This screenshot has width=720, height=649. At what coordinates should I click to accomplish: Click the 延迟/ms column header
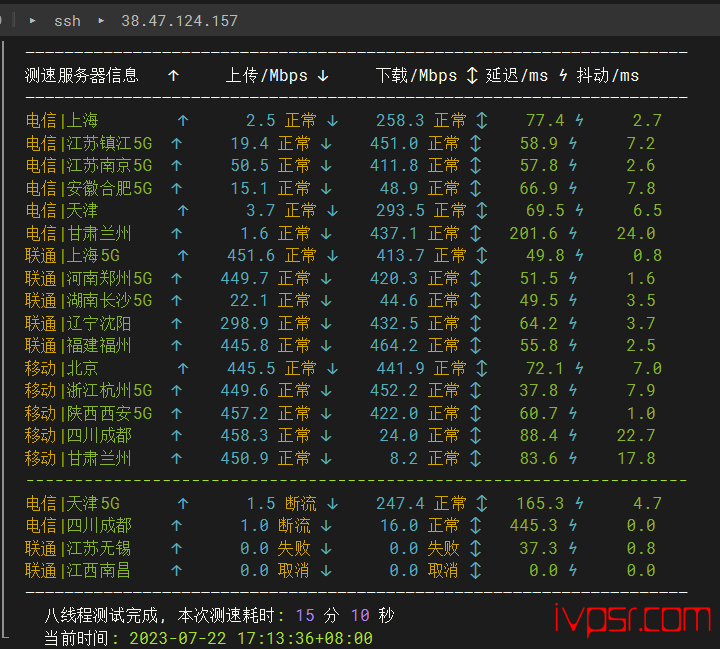(517, 75)
